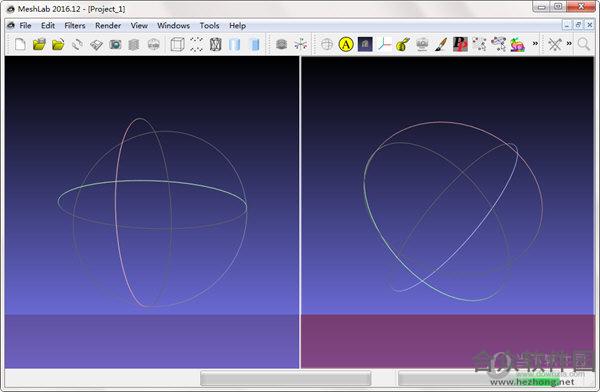The height and width of the screenshot is (392, 600).
Task: Open the File menu
Action: point(25,26)
